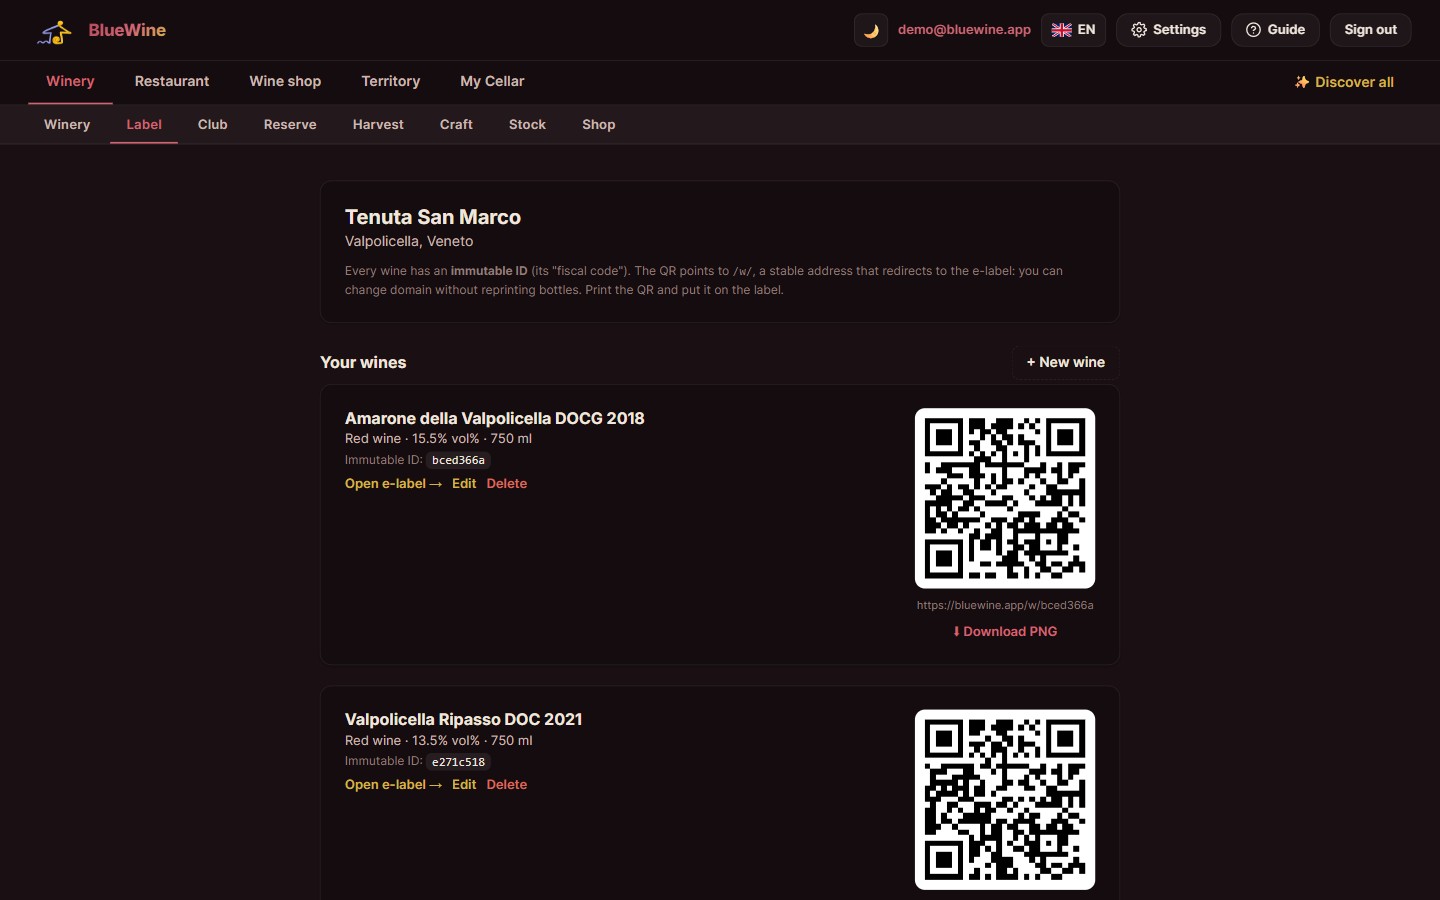Select the Label sub-tab
The height and width of the screenshot is (900, 1440).
tap(144, 125)
